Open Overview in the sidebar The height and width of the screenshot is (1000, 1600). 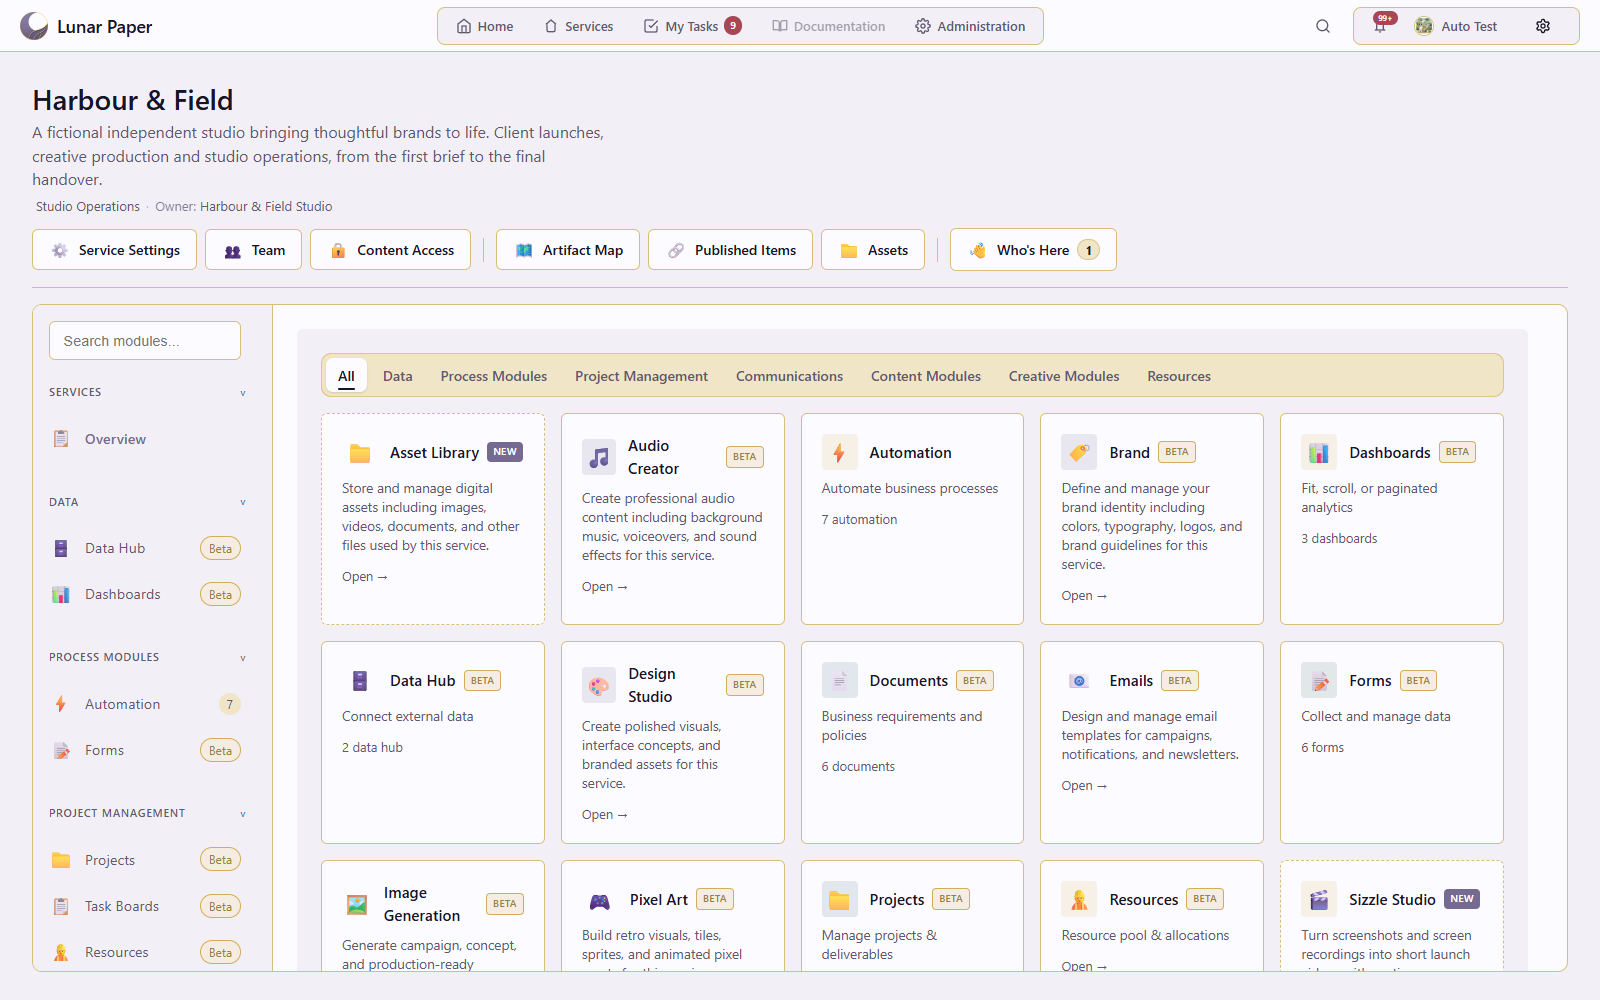[x=146, y=439]
